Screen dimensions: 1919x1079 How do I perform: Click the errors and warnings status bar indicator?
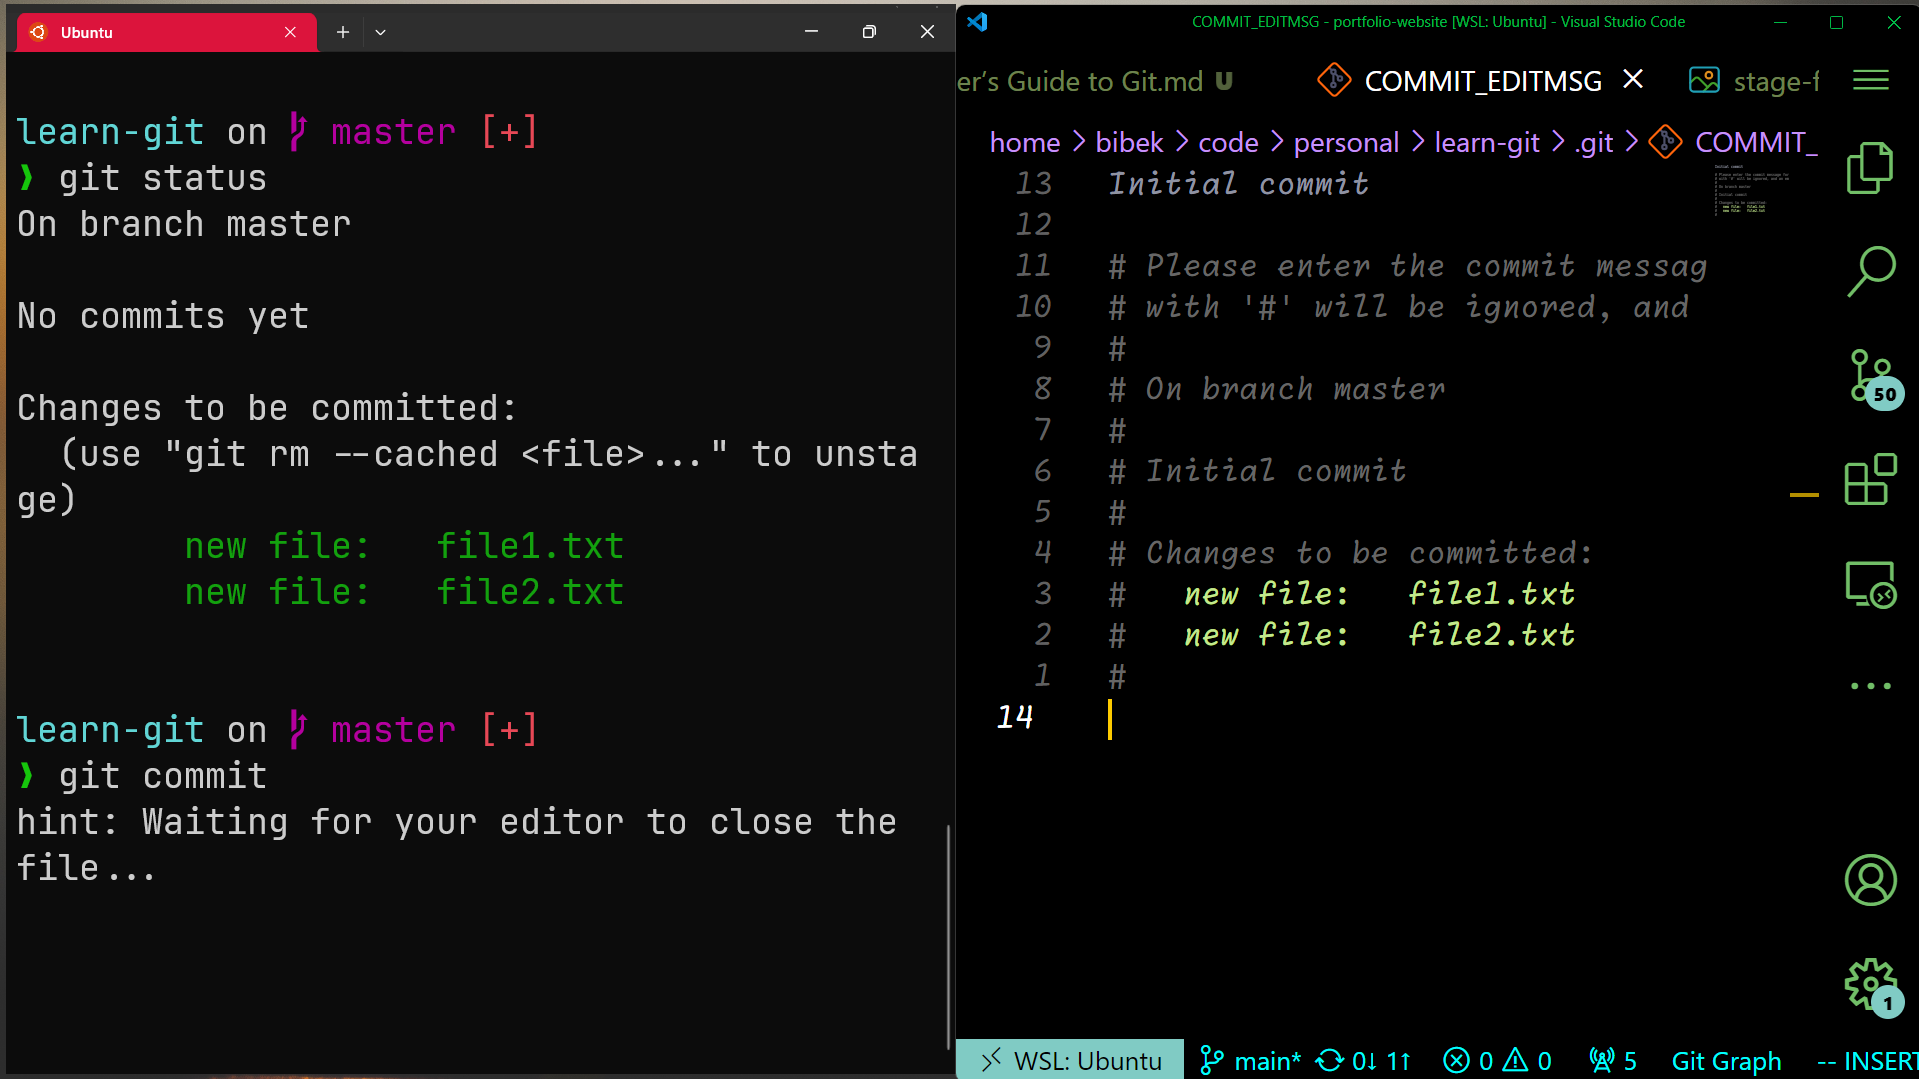1498,1060
